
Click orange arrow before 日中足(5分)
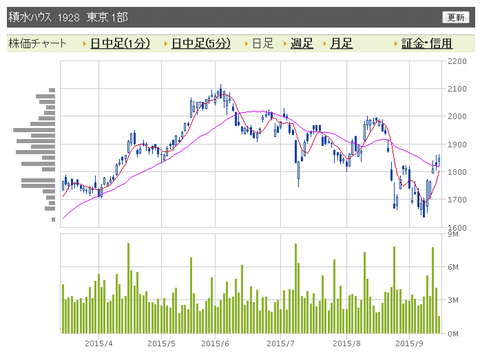click(165, 44)
